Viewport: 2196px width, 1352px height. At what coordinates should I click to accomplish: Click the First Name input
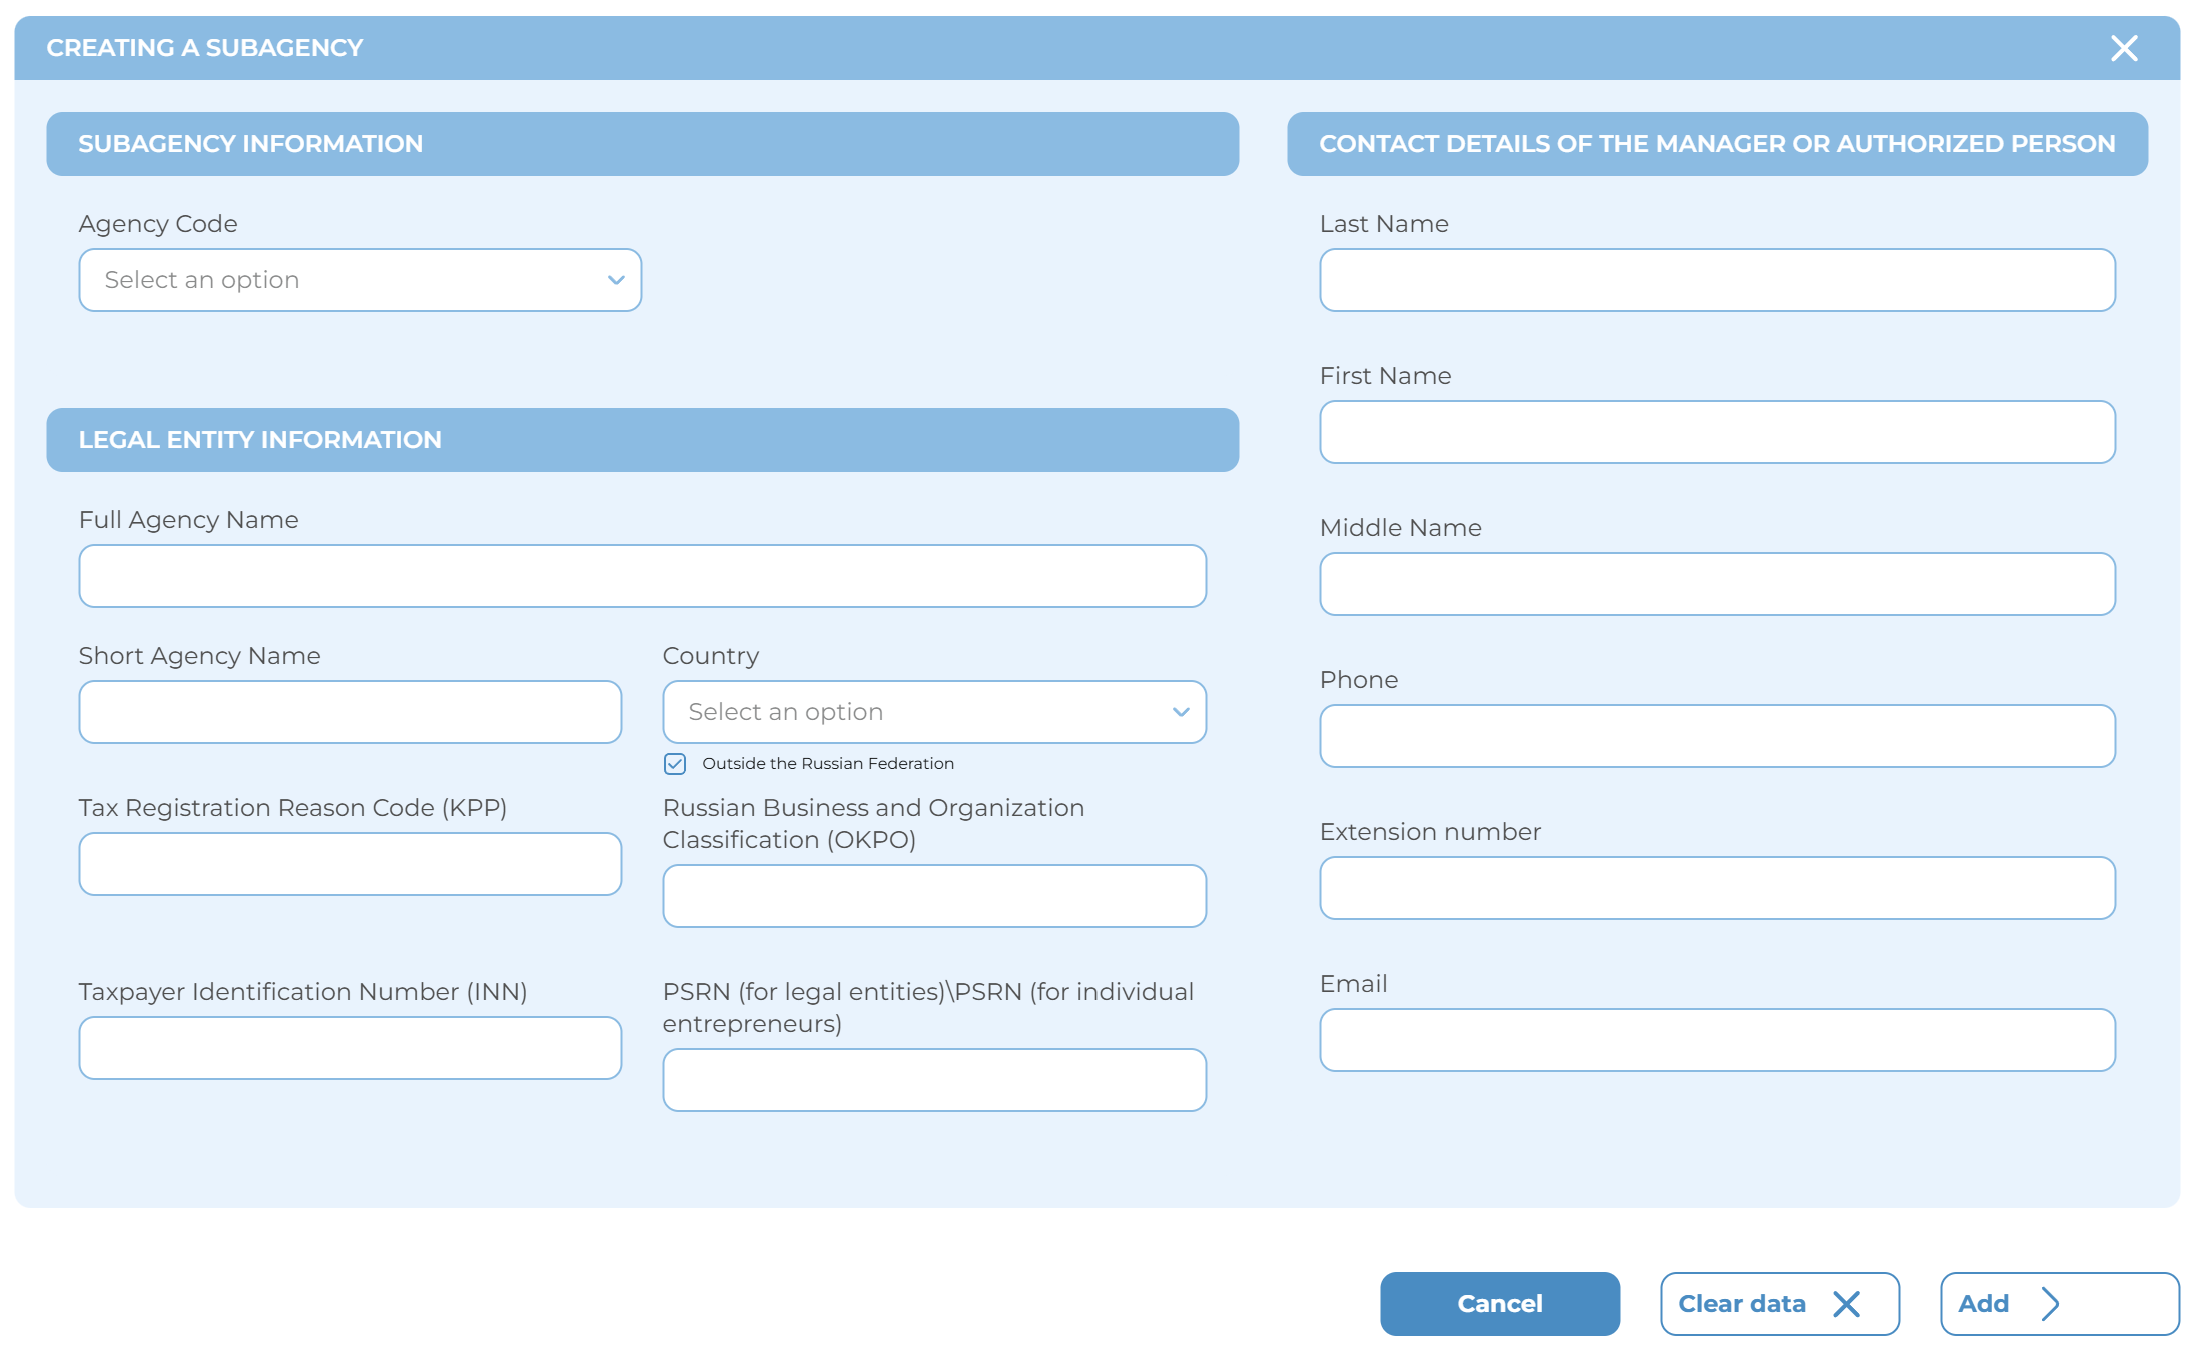coord(1717,432)
